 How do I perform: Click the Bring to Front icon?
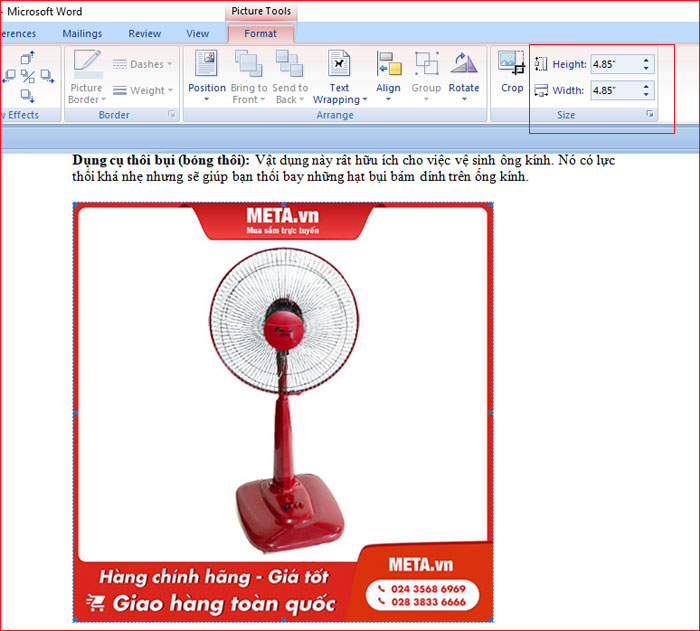249,63
